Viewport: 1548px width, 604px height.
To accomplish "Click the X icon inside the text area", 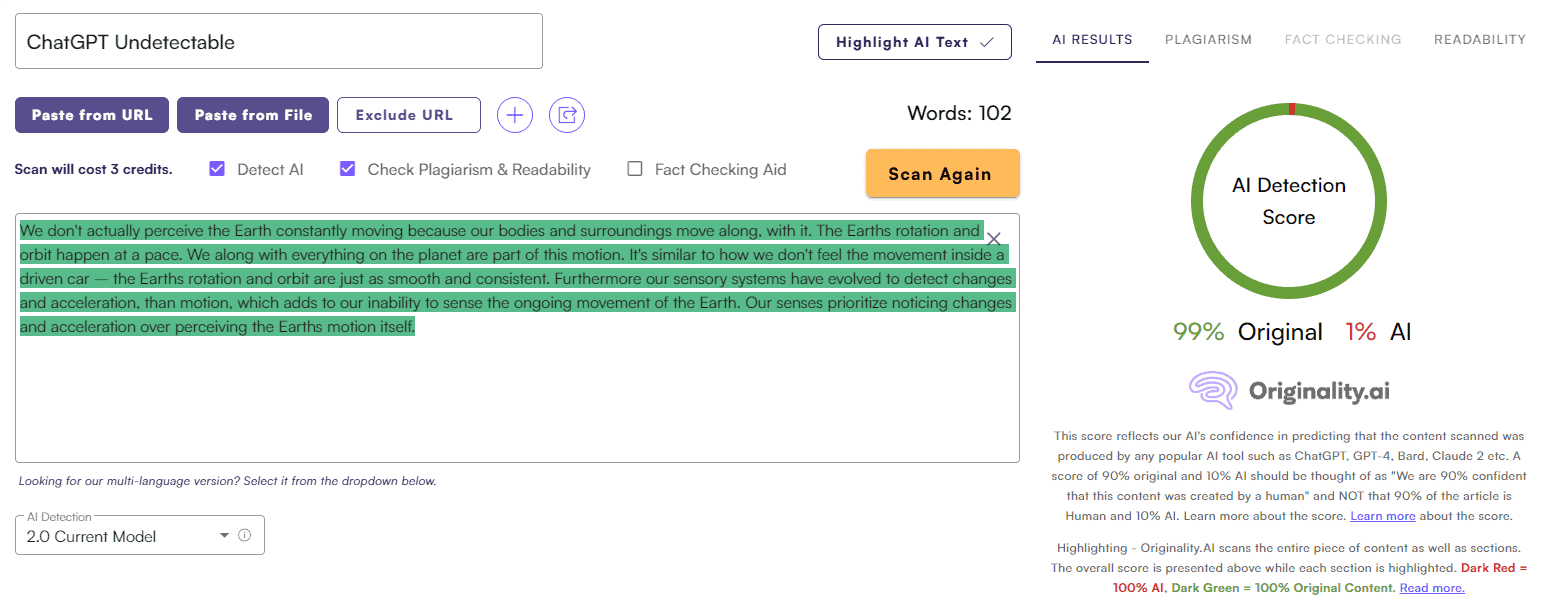I will 994,239.
